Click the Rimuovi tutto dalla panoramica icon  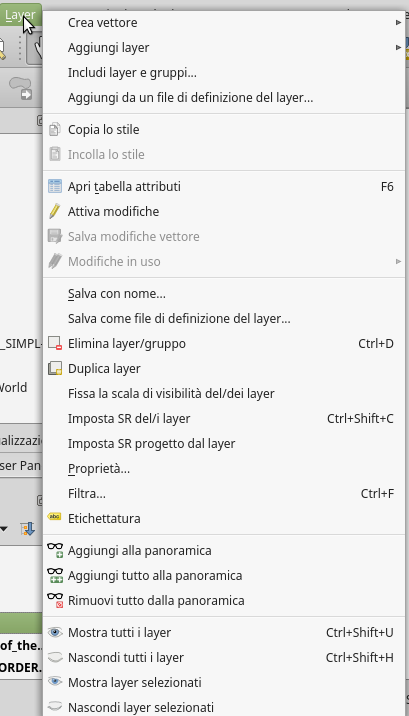(55, 600)
